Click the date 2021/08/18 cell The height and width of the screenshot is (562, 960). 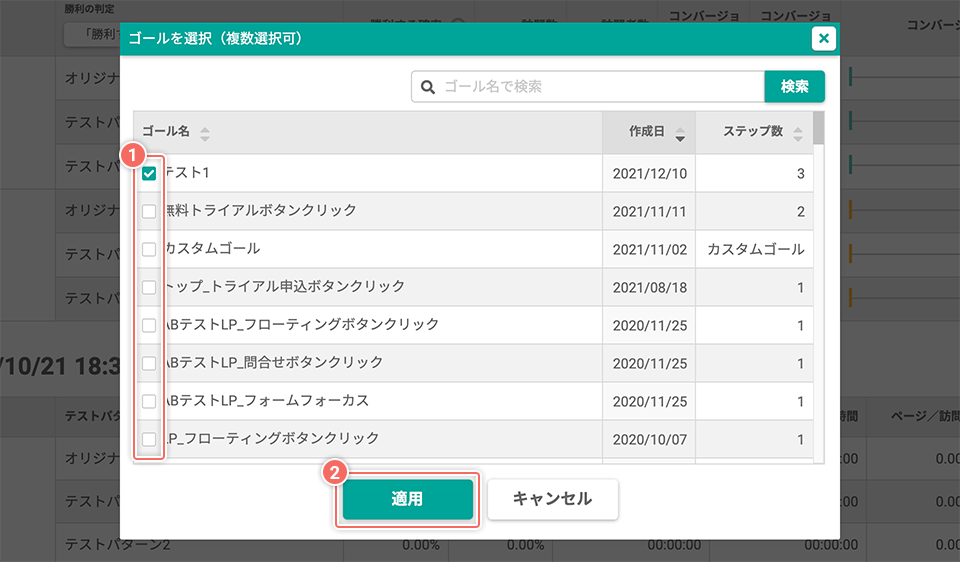pos(650,288)
